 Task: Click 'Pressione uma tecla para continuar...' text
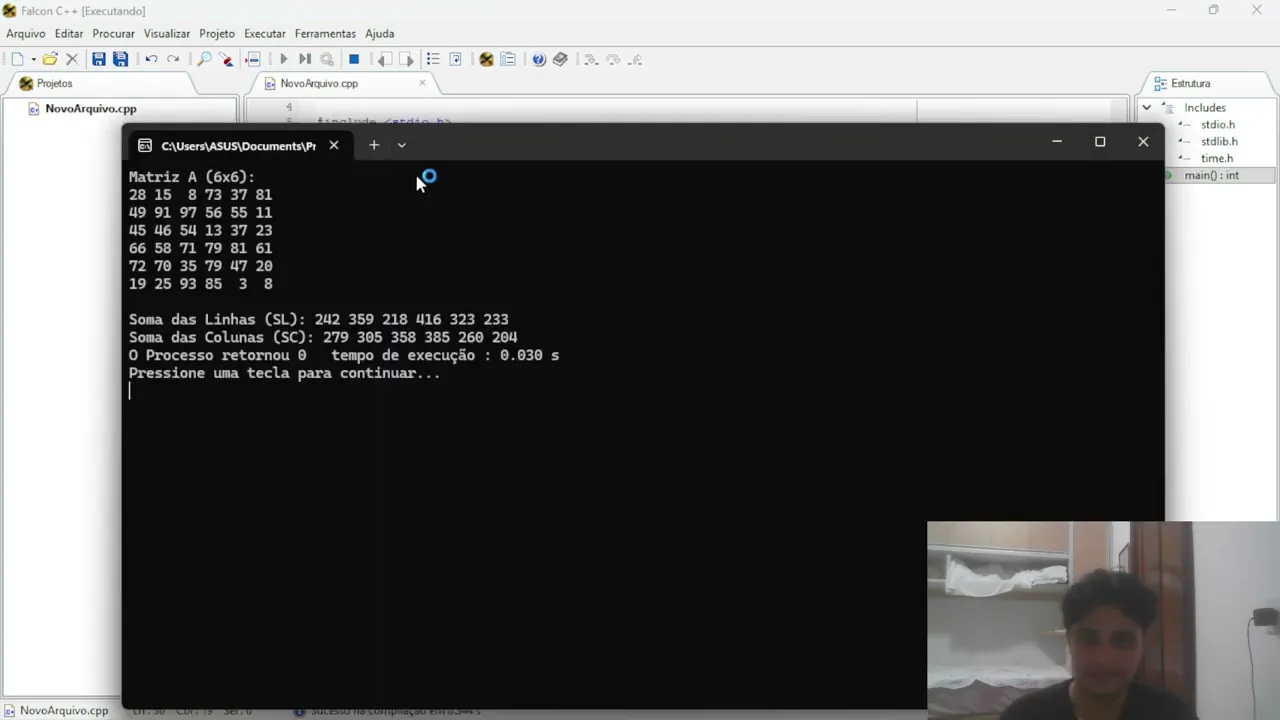click(x=284, y=373)
